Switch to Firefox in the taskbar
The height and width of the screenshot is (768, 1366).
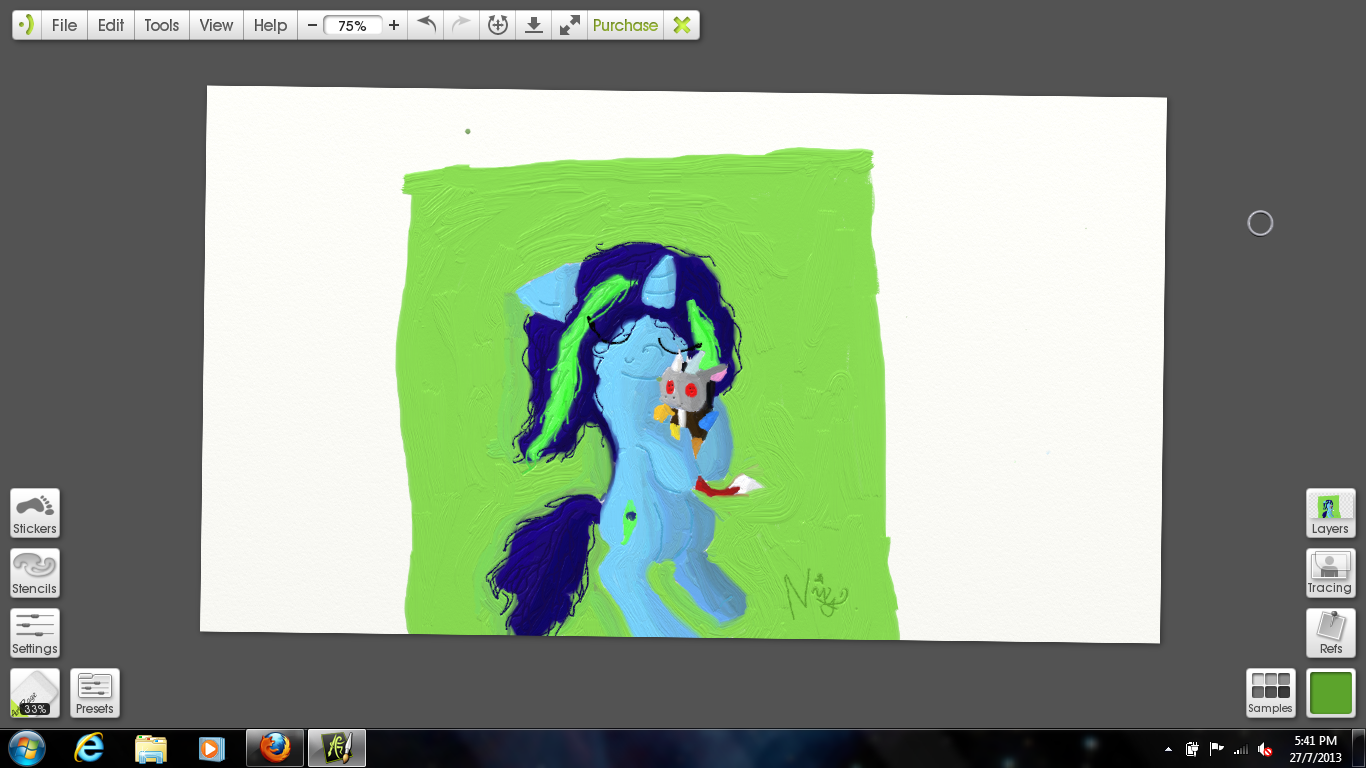click(274, 748)
